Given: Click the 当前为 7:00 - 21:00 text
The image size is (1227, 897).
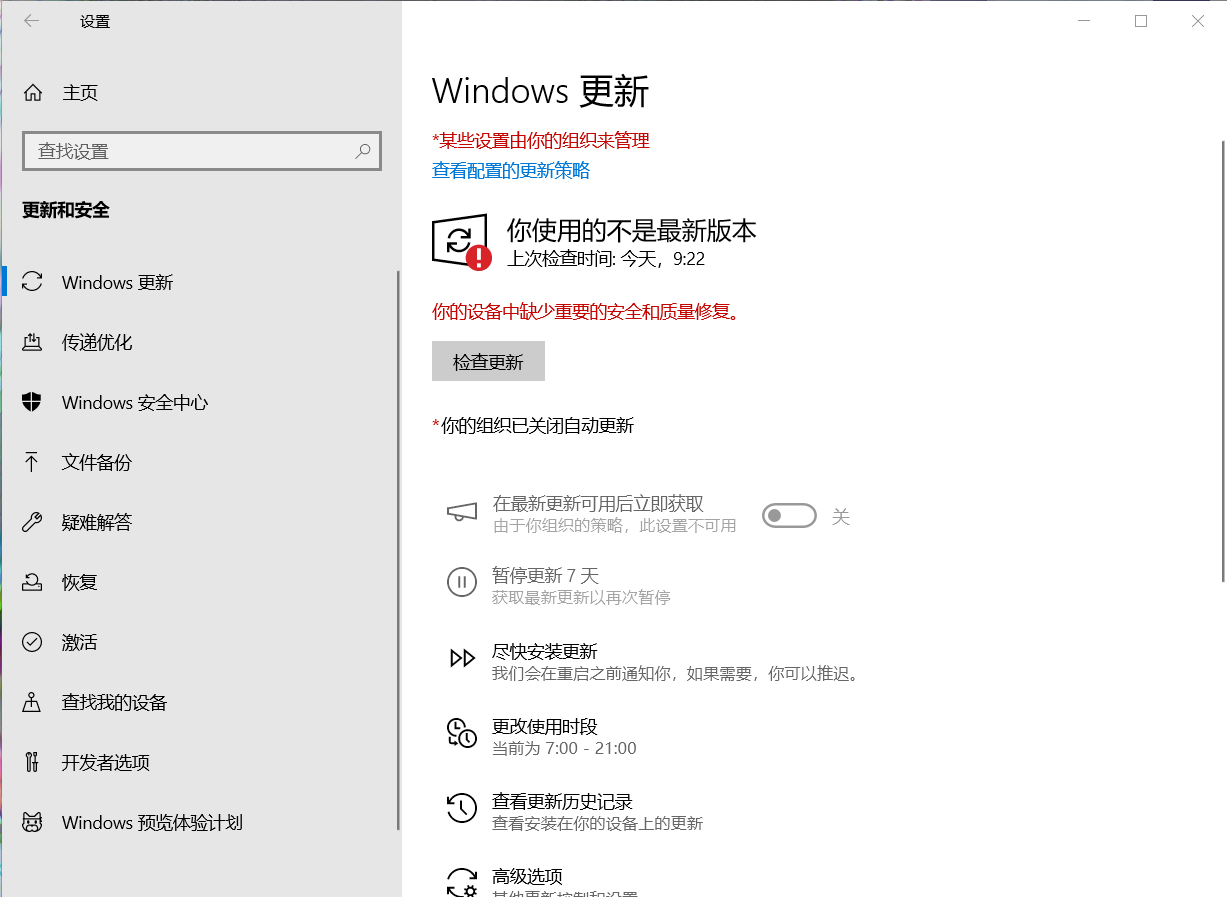Looking at the screenshot, I should (564, 748).
